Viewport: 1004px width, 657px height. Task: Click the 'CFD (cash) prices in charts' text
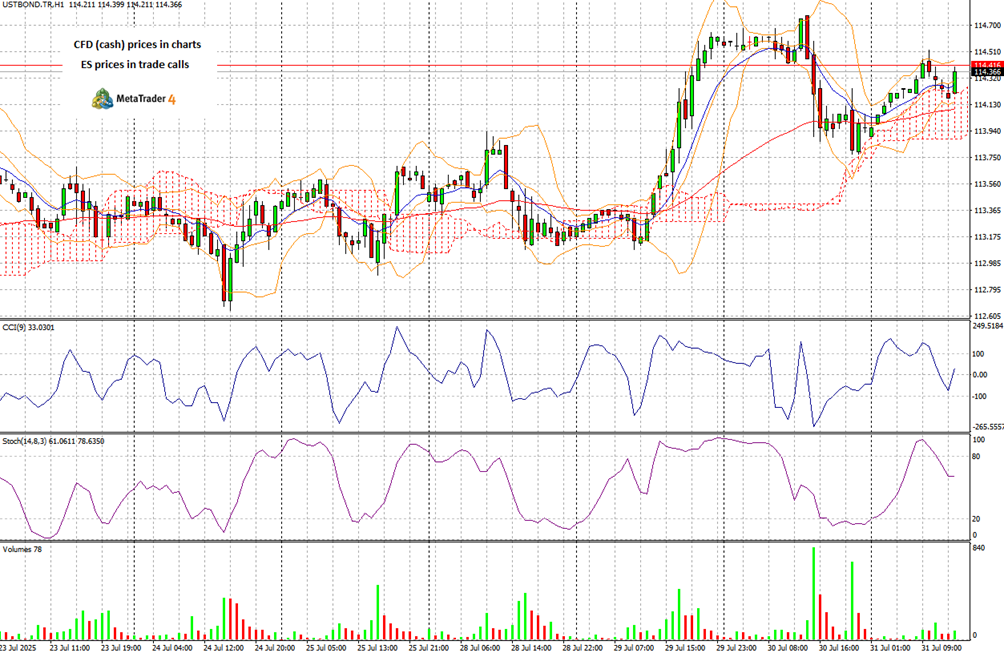[x=137, y=45]
